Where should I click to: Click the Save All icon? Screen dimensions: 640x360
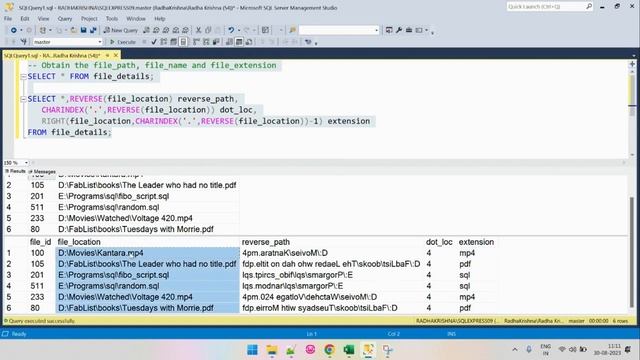tap(93, 30)
